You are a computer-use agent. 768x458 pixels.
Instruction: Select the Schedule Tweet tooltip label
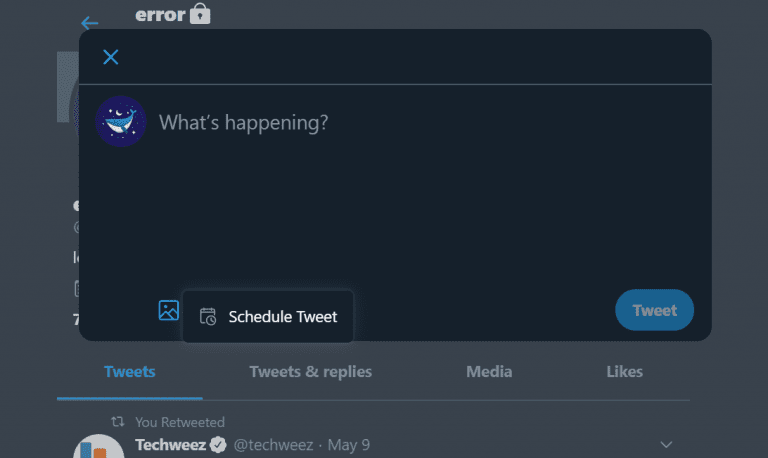(x=283, y=317)
